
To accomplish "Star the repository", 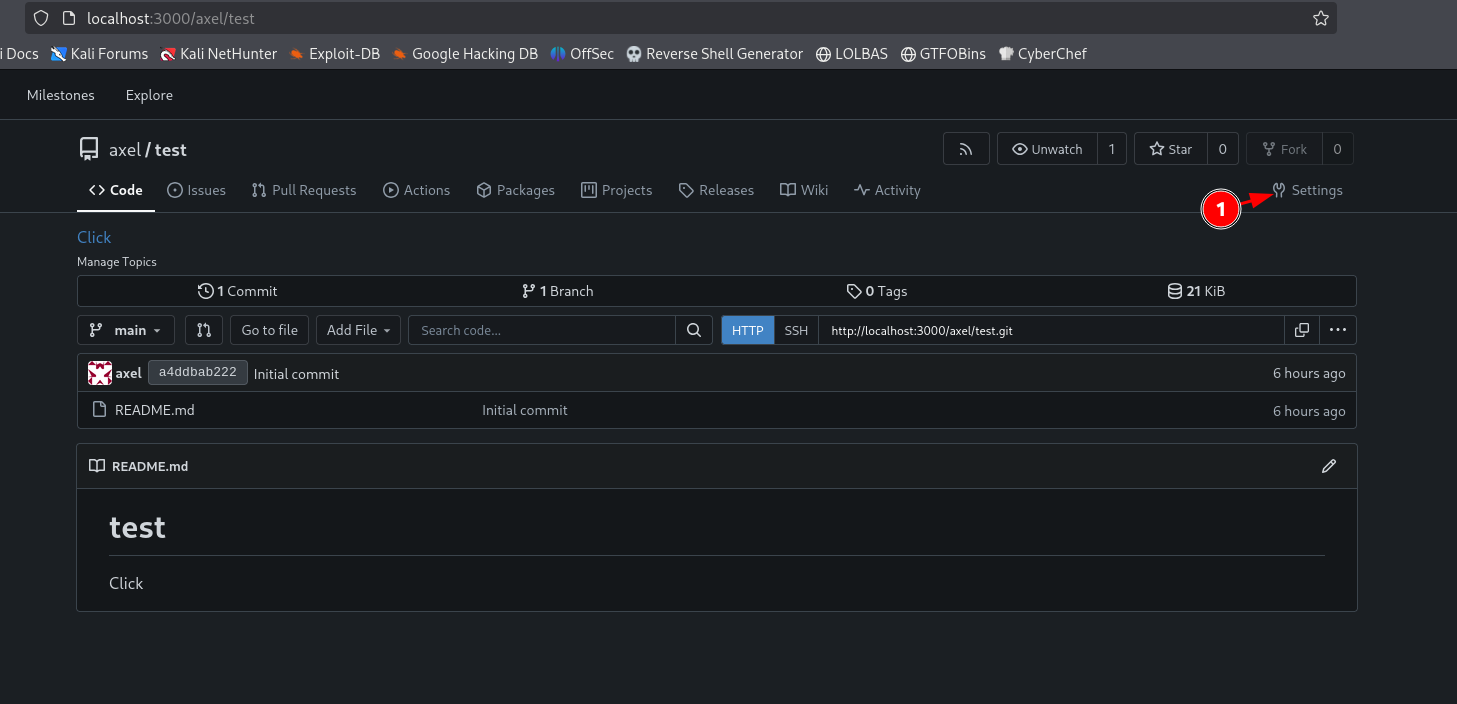I will pyautogui.click(x=1171, y=149).
